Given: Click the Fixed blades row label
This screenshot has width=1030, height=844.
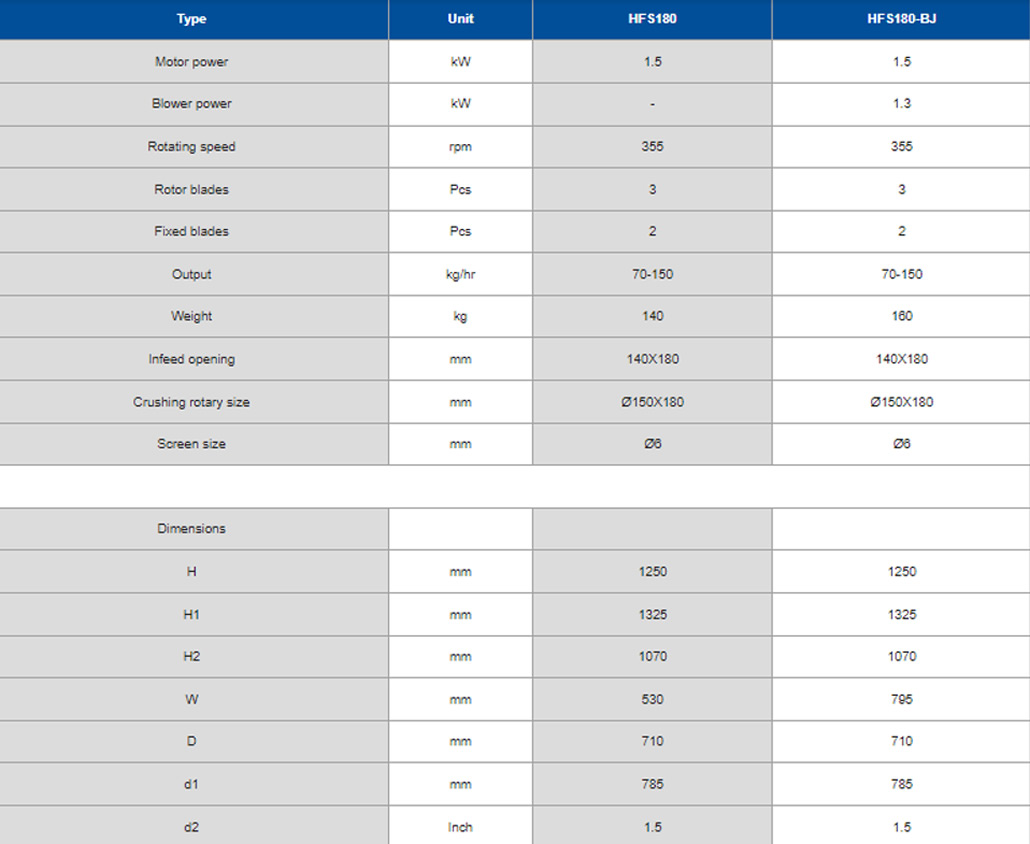Looking at the screenshot, I should coord(191,231).
